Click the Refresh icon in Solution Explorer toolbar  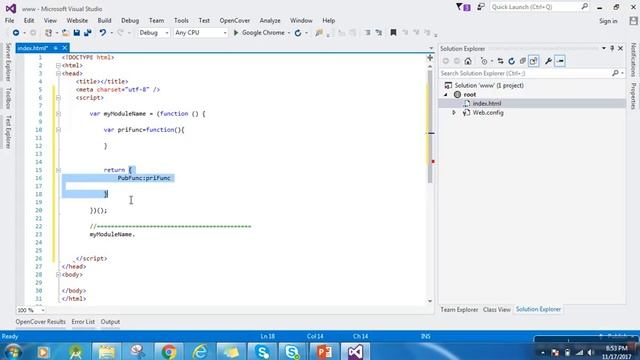pyautogui.click(x=511, y=61)
